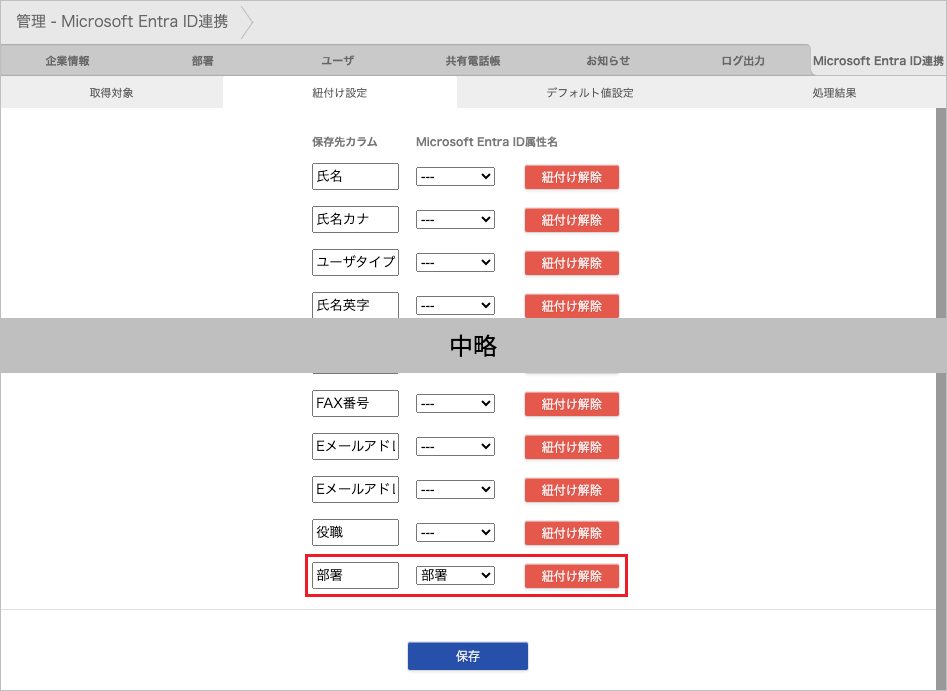Click the 氏名カナ column field
The width and height of the screenshot is (947, 691).
coord(355,219)
